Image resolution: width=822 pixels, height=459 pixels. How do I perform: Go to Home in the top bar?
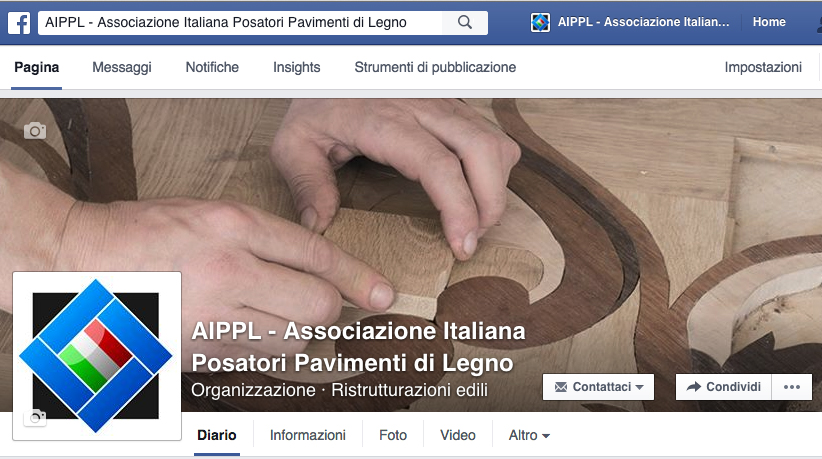pyautogui.click(x=769, y=22)
